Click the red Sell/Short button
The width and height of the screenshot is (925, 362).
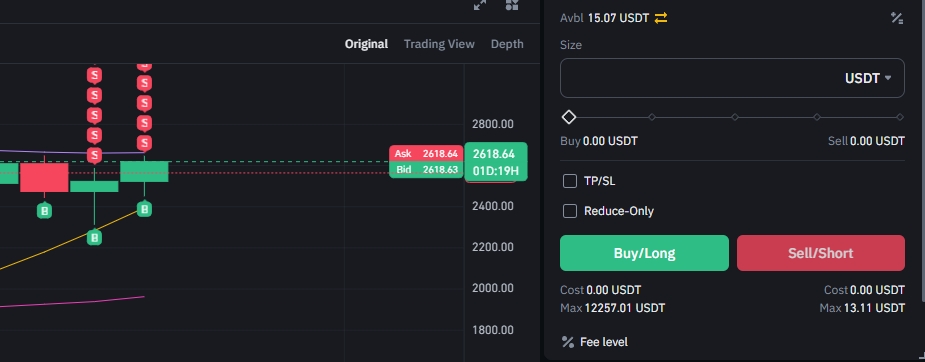(821, 253)
